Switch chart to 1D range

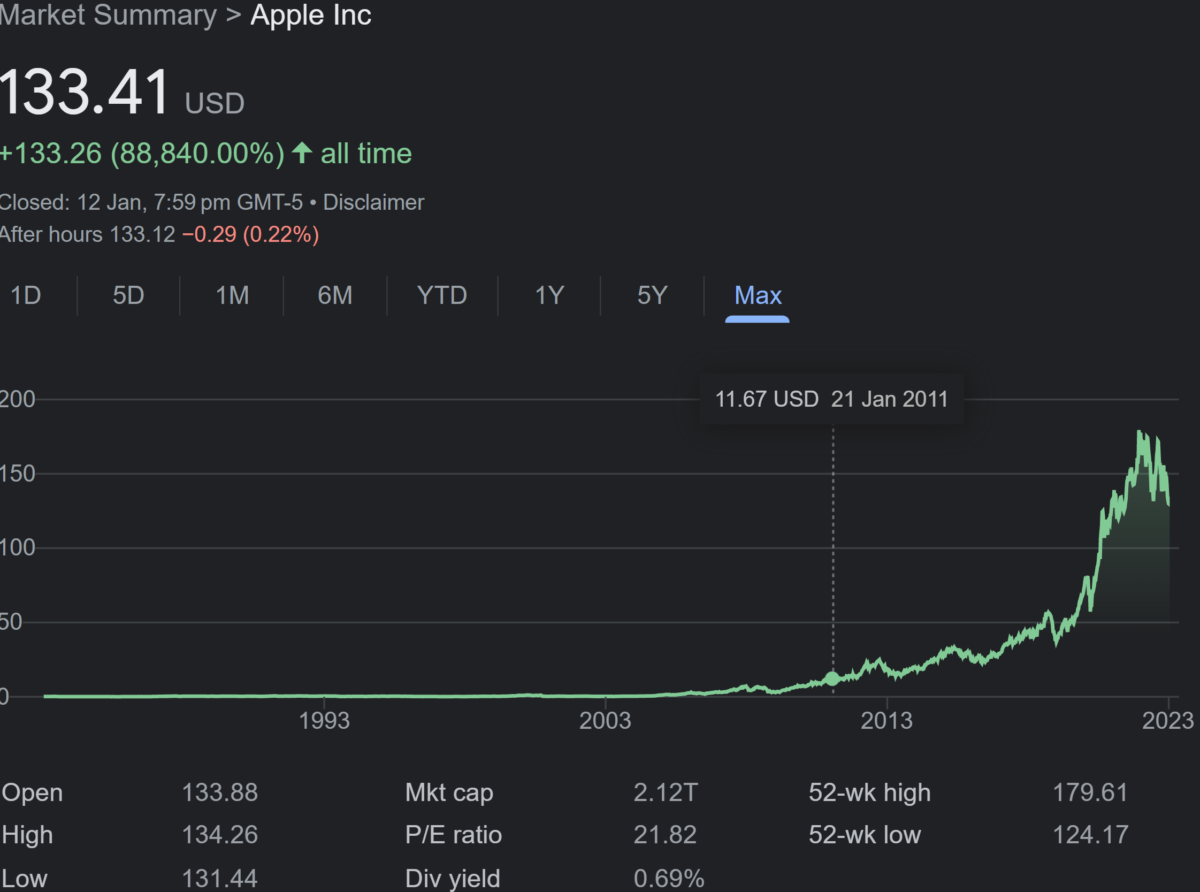[x=25, y=296]
